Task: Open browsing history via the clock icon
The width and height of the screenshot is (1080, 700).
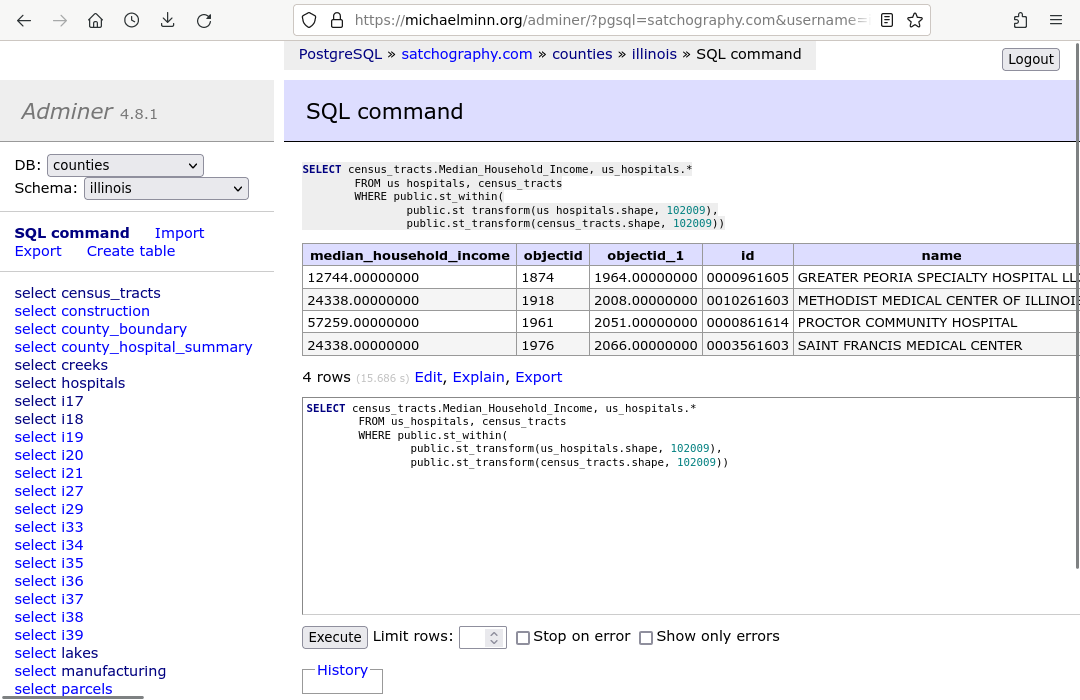Action: (x=131, y=19)
